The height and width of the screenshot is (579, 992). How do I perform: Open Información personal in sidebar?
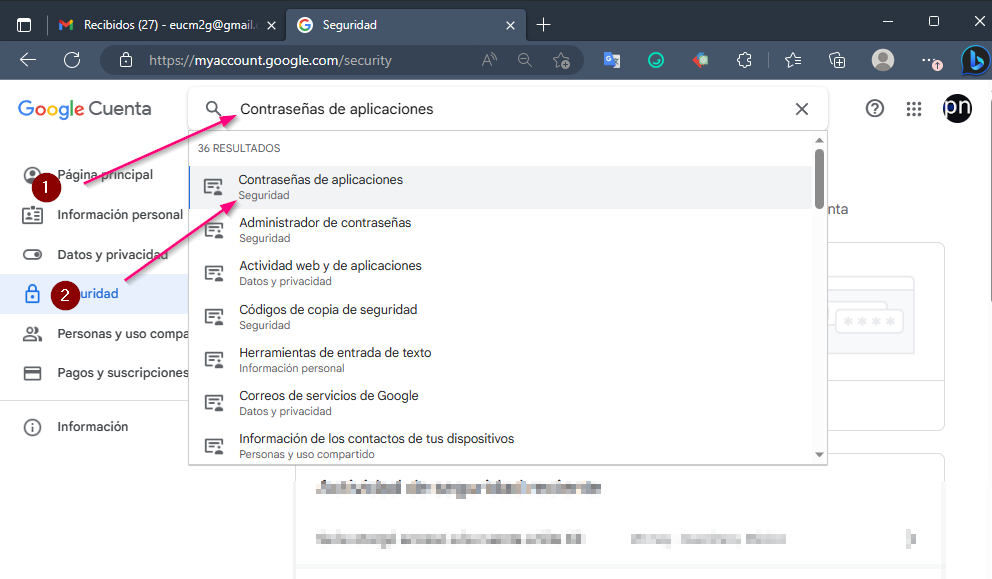[95, 215]
